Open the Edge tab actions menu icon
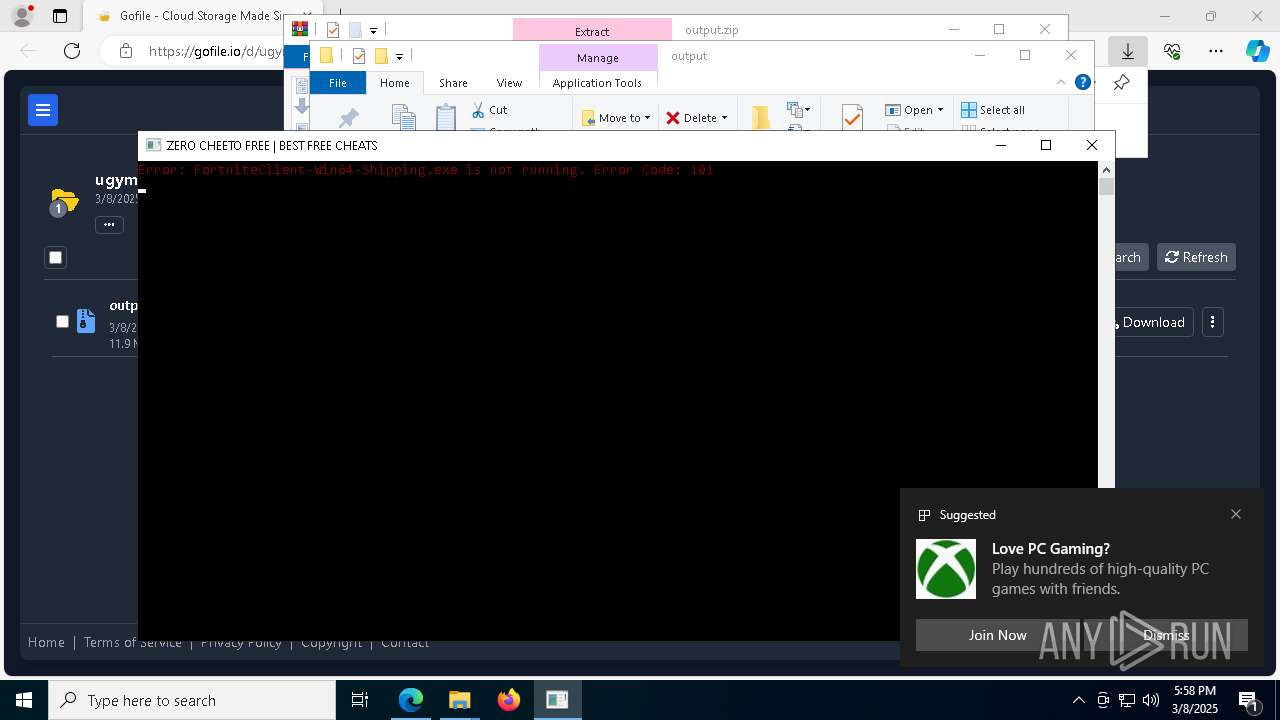The width and height of the screenshot is (1280, 720). (60, 16)
